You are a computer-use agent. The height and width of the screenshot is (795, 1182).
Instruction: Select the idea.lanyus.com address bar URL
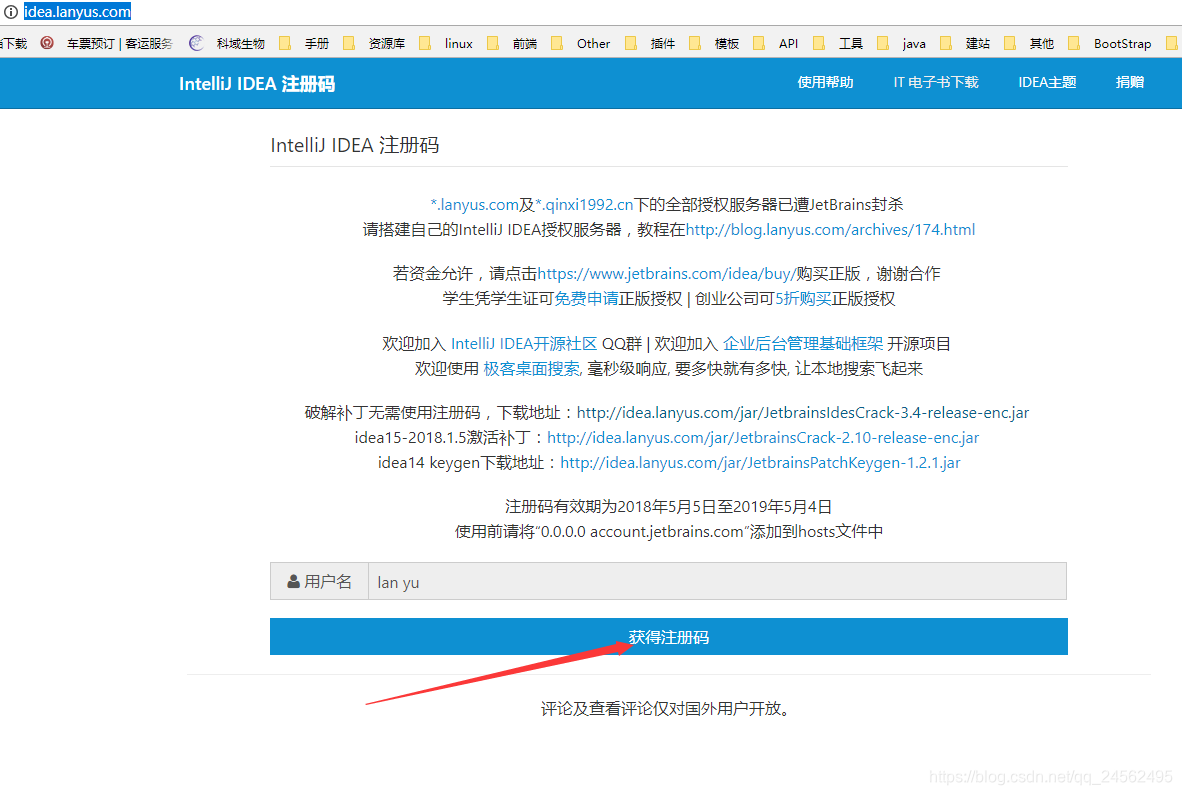click(x=78, y=12)
